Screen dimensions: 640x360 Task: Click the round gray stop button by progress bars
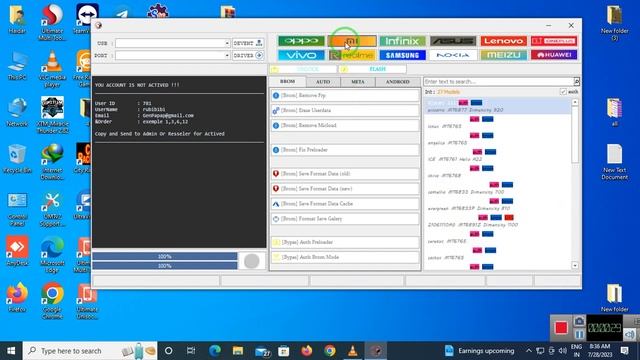click(x=251, y=261)
